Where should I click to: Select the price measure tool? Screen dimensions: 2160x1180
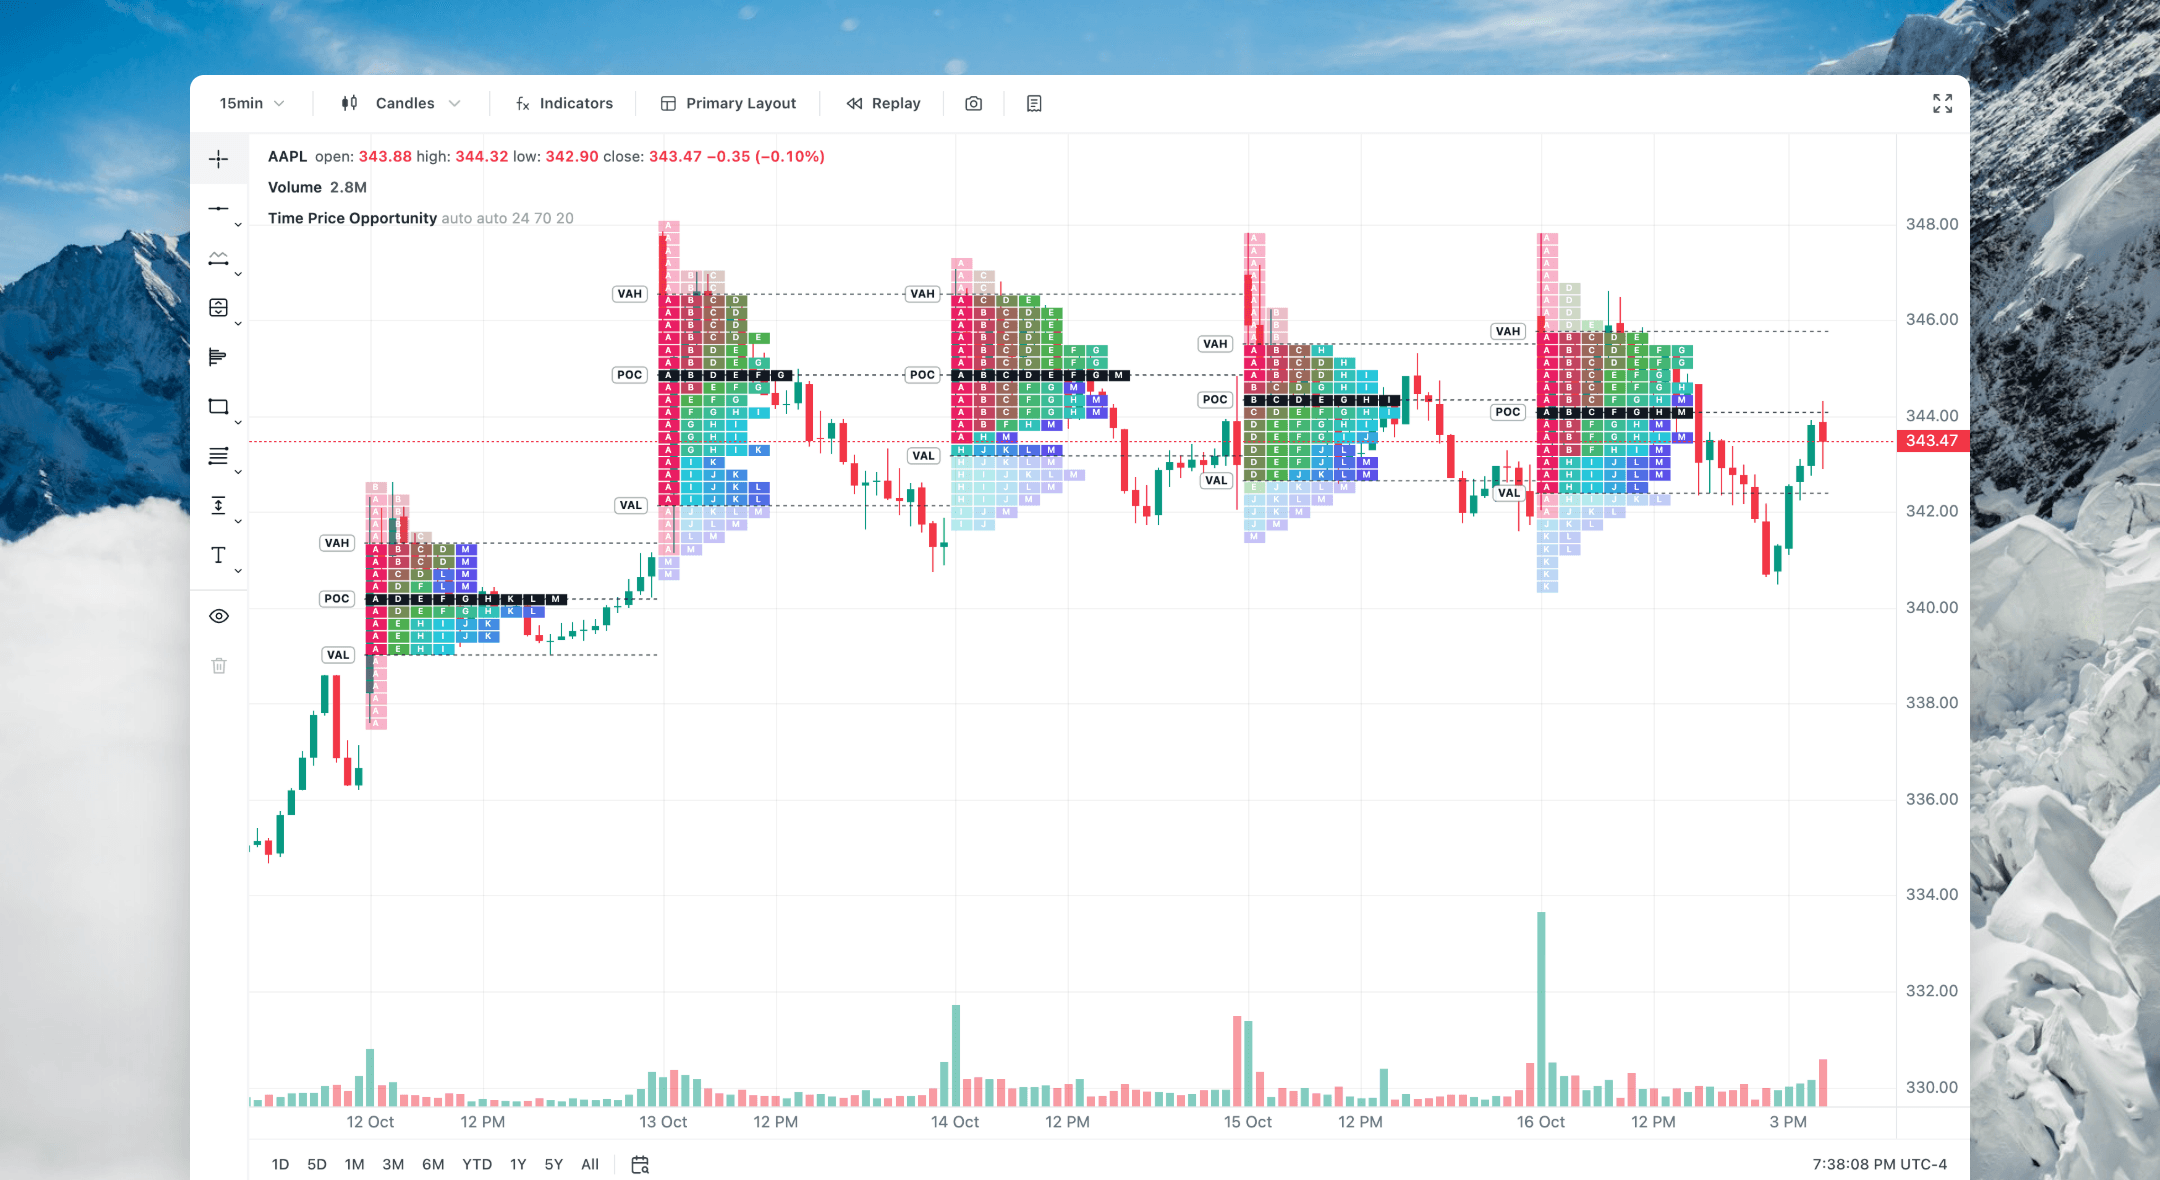pyautogui.click(x=218, y=505)
